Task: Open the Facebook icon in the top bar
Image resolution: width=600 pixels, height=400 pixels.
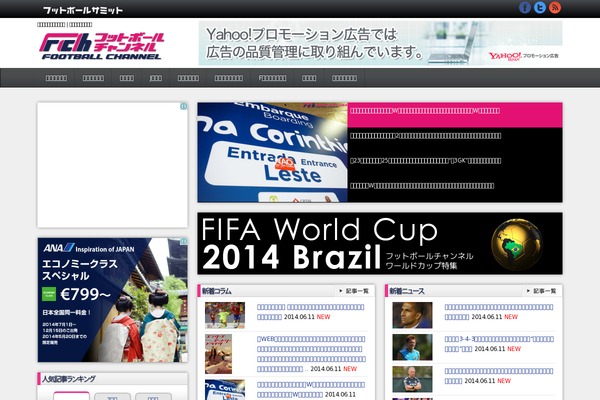Action: pyautogui.click(x=525, y=7)
